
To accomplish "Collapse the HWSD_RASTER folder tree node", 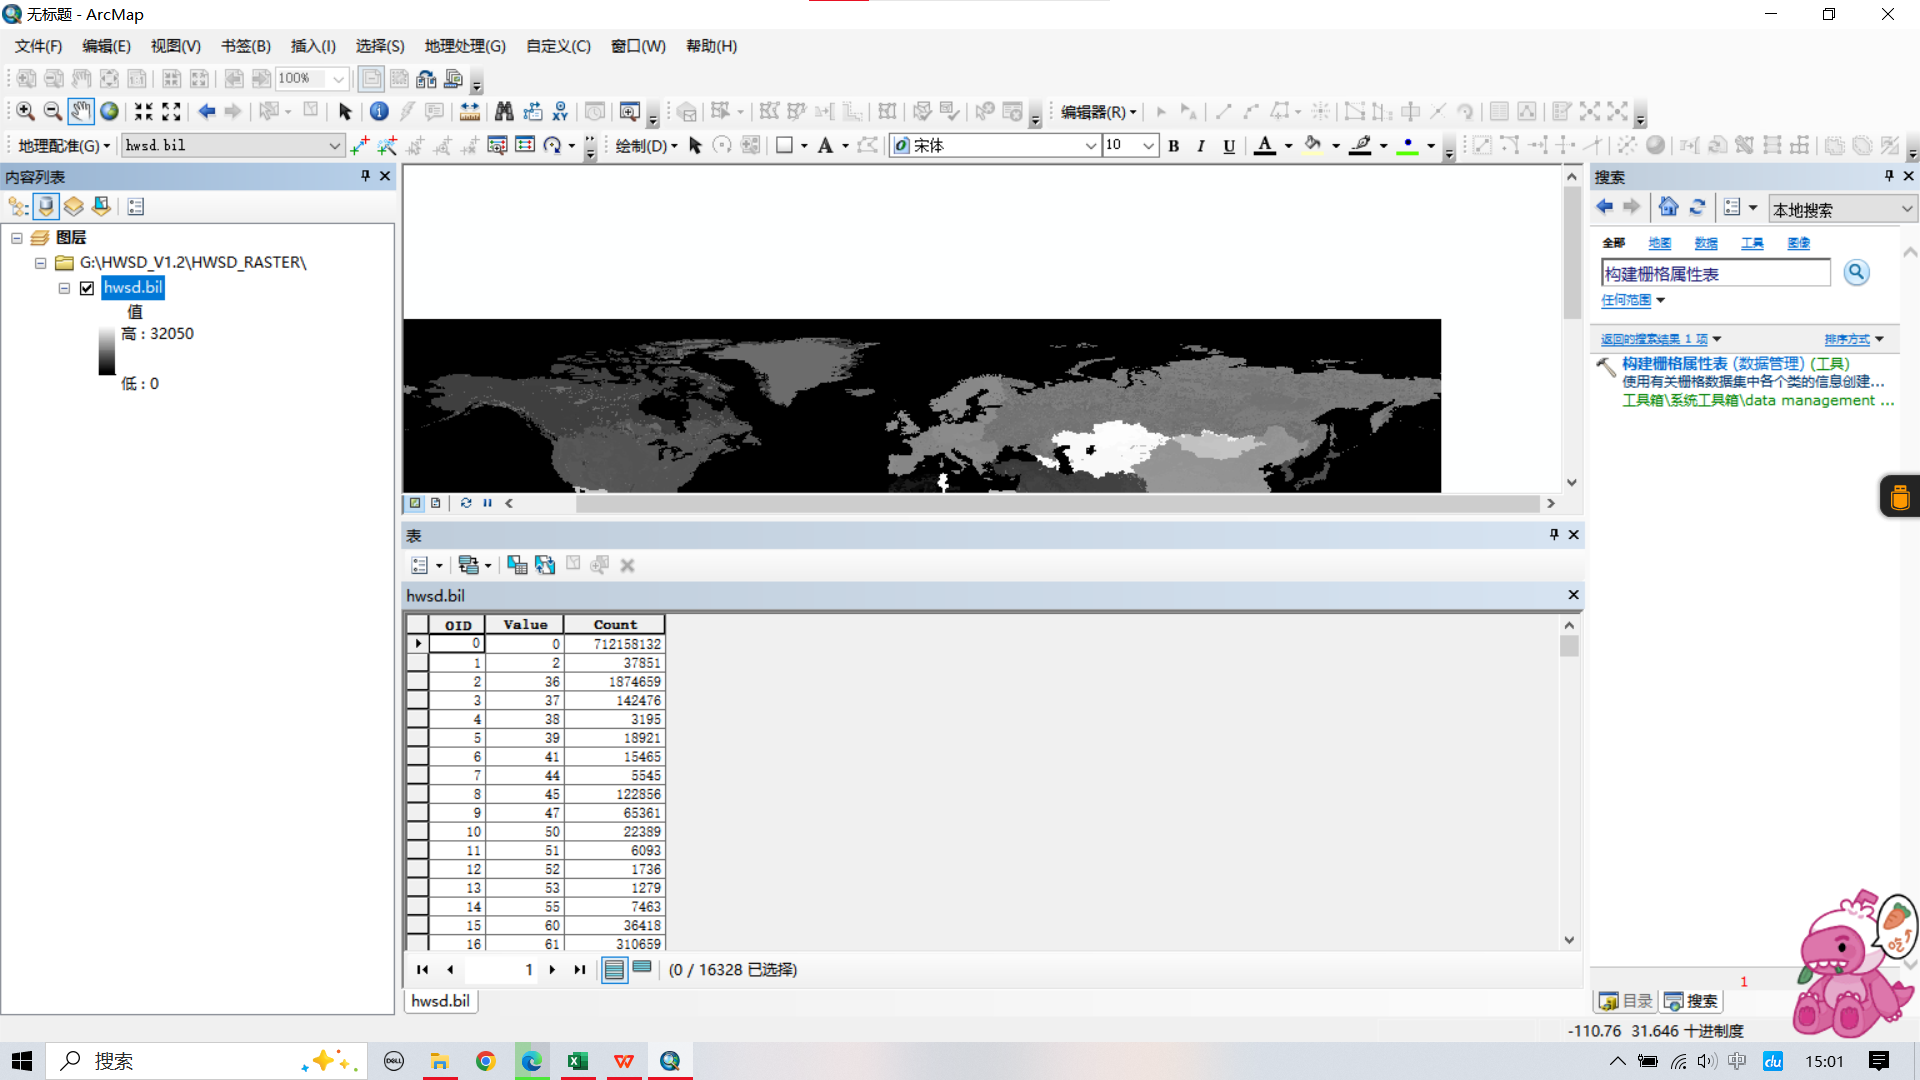I will (40, 263).
